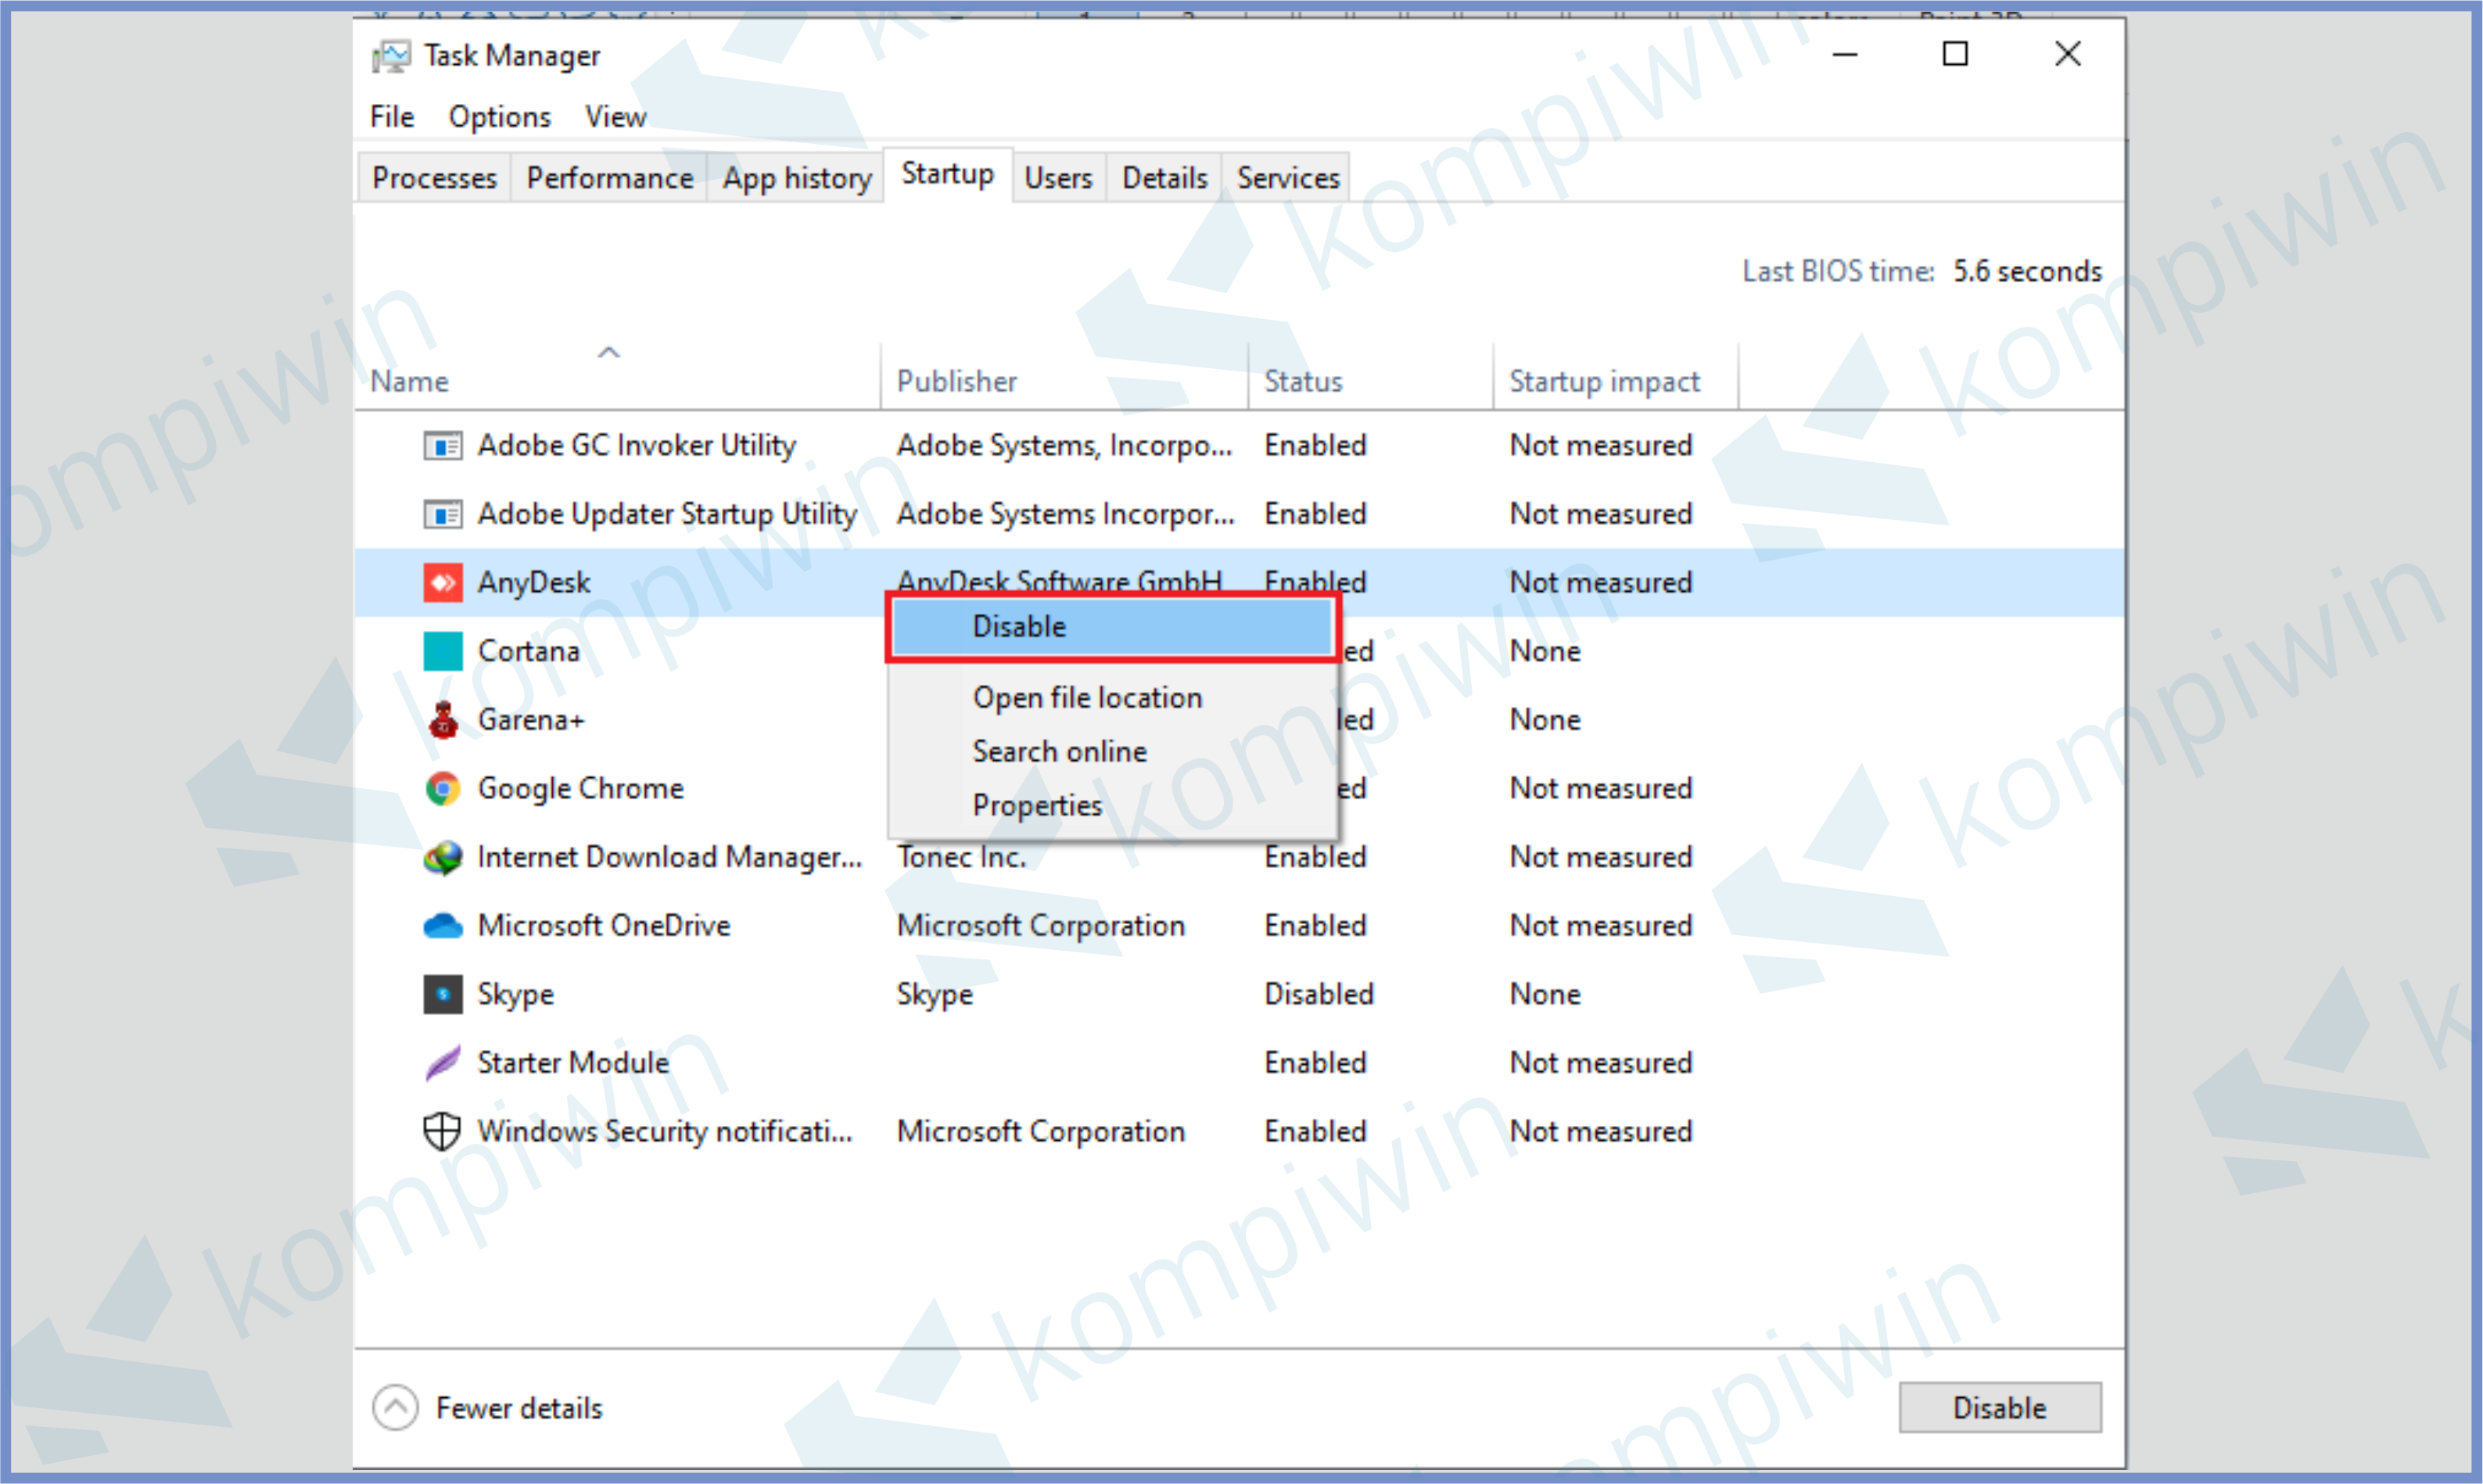Select the Garena+ row
Image resolution: width=2483 pixels, height=1484 pixels.
(x=1240, y=720)
